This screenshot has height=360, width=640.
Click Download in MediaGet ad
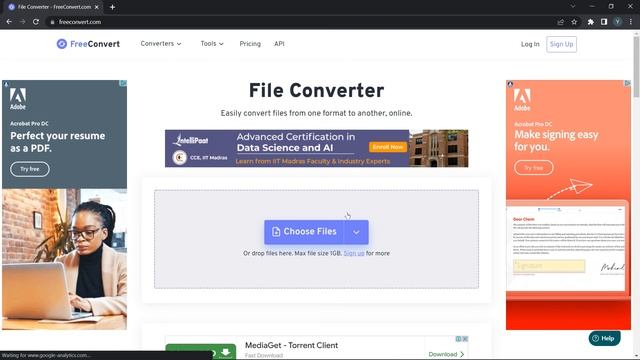tap(446, 354)
